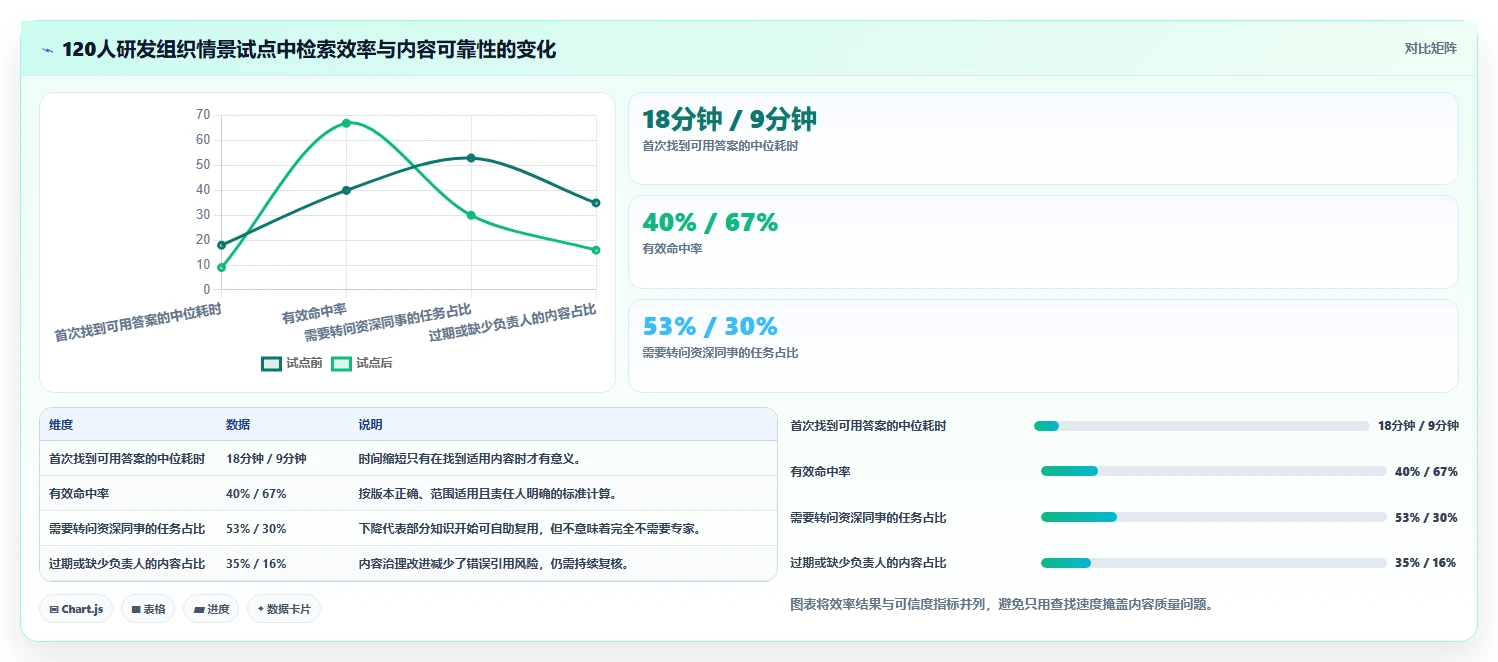Click the 试点后 data point at 16
Image resolution: width=1498 pixels, height=662 pixels.
596,250
